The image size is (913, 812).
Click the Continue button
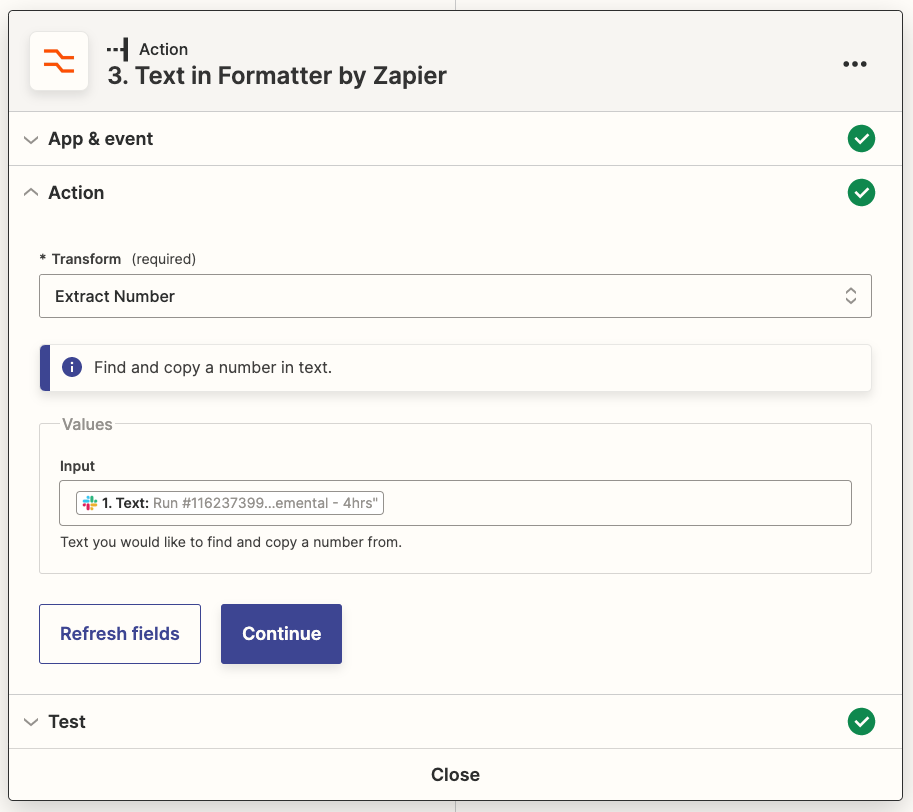281,633
